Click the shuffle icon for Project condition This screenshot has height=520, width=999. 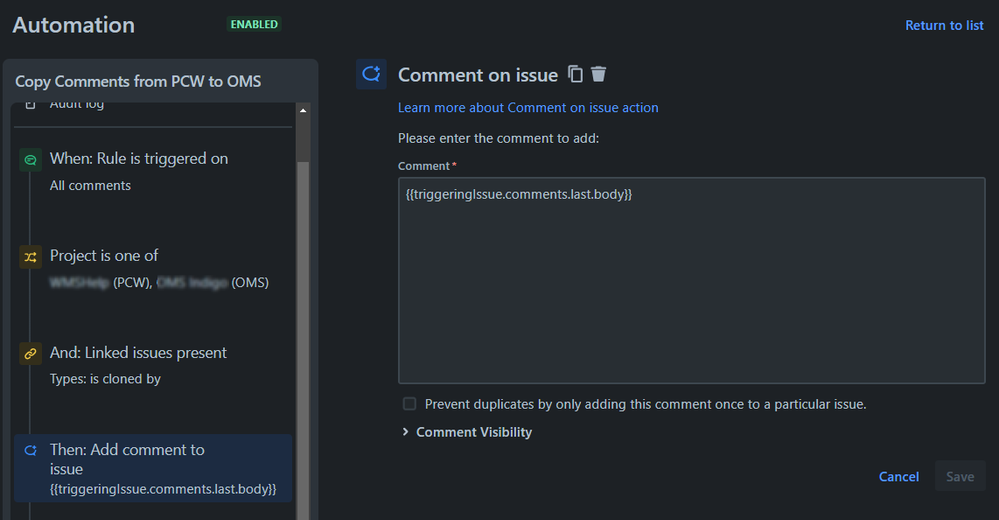(x=31, y=257)
